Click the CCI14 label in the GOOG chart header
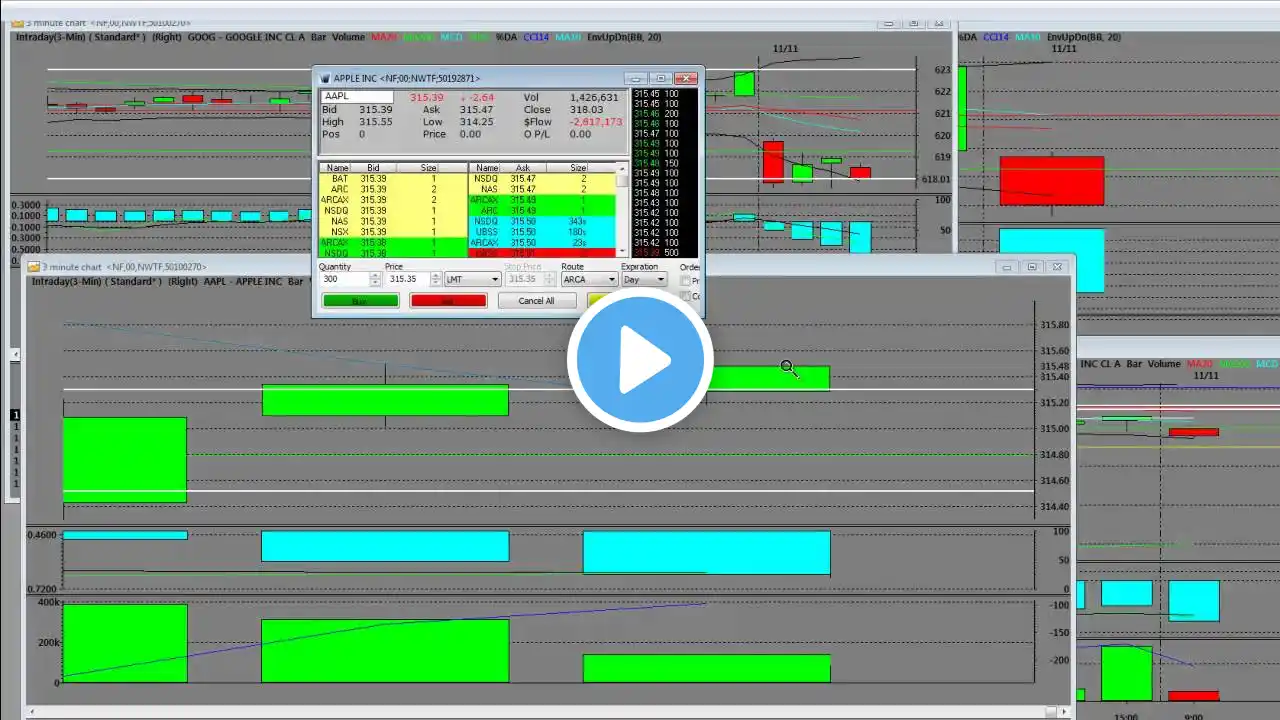This screenshot has height=720, width=1280. click(x=536, y=37)
